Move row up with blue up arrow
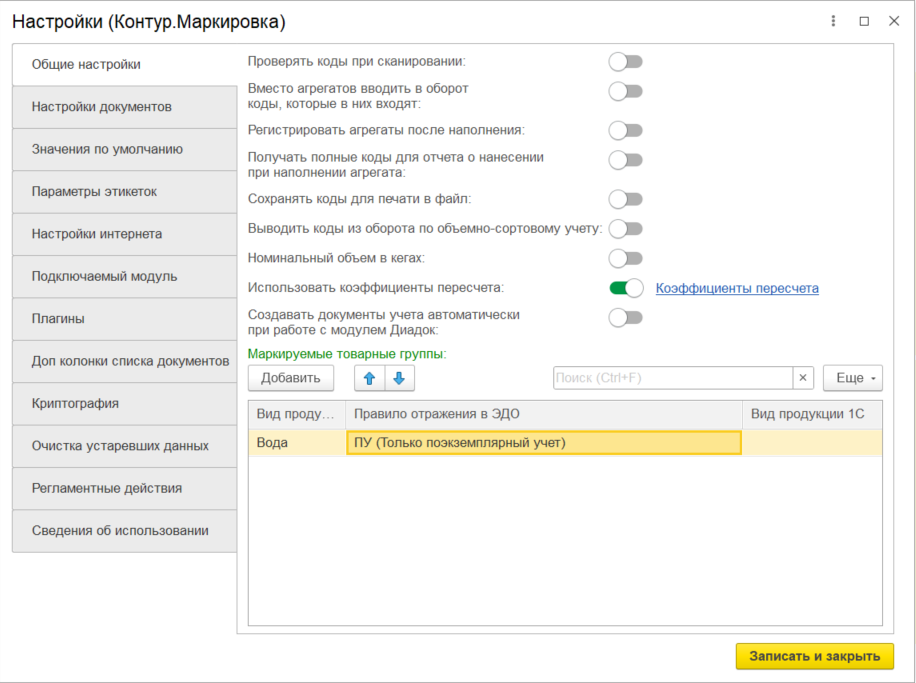 pos(370,378)
